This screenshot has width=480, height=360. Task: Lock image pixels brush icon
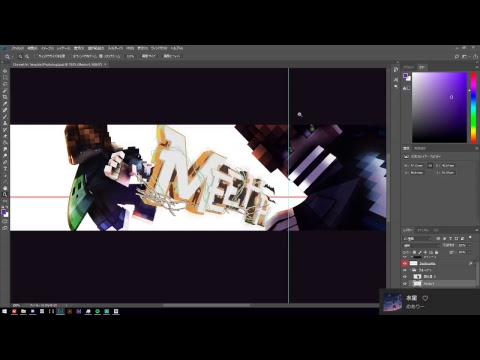(x=420, y=252)
